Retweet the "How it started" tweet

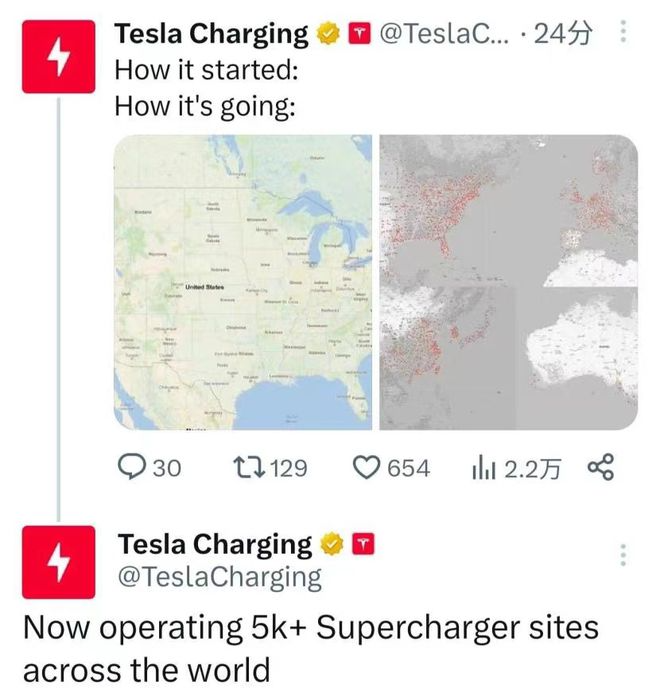[245, 468]
